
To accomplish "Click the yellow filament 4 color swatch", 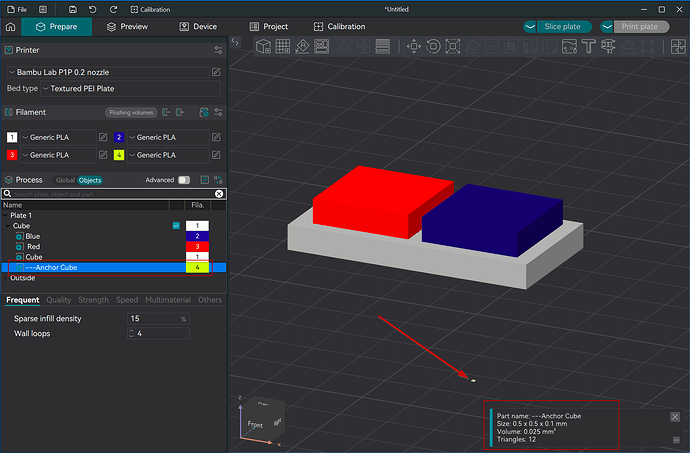I will [119, 155].
